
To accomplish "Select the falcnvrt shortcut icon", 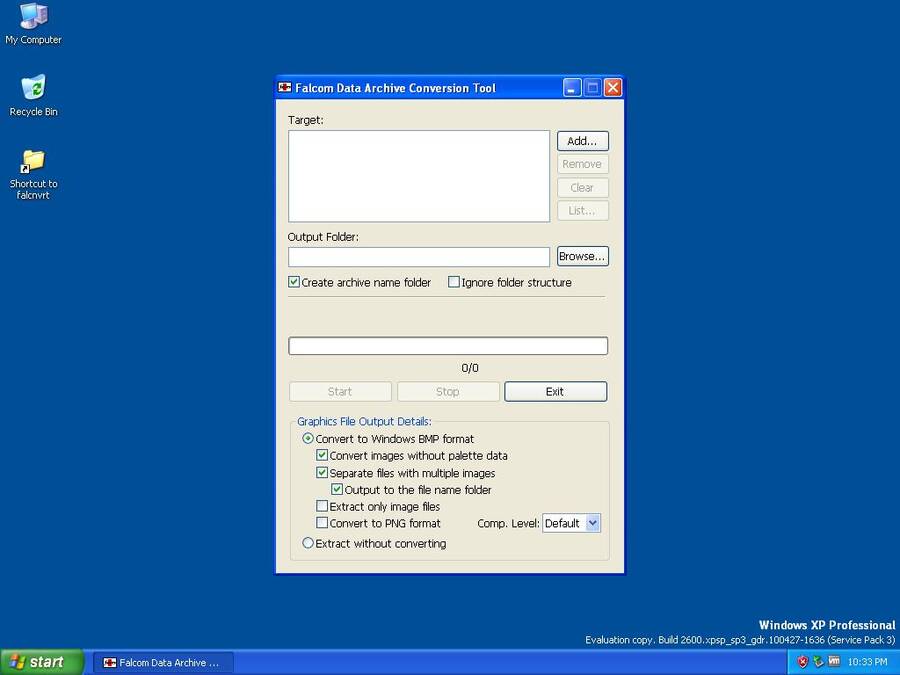I will pos(33,162).
